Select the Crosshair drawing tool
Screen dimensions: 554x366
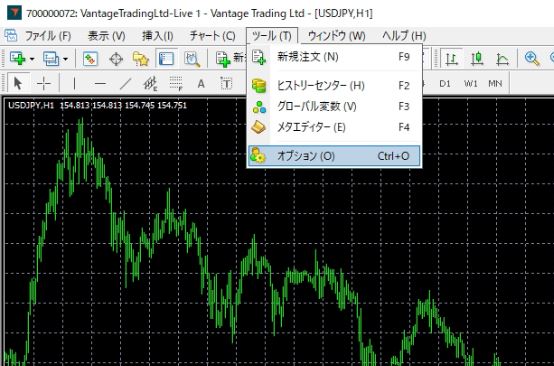point(44,84)
